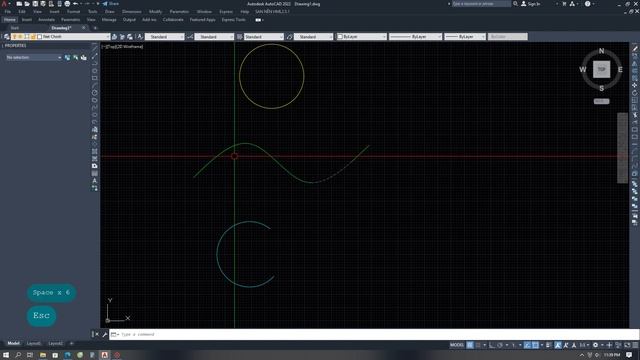Select the Move tool in Modify toolbar
The width and height of the screenshot is (640, 360).
pos(635,85)
